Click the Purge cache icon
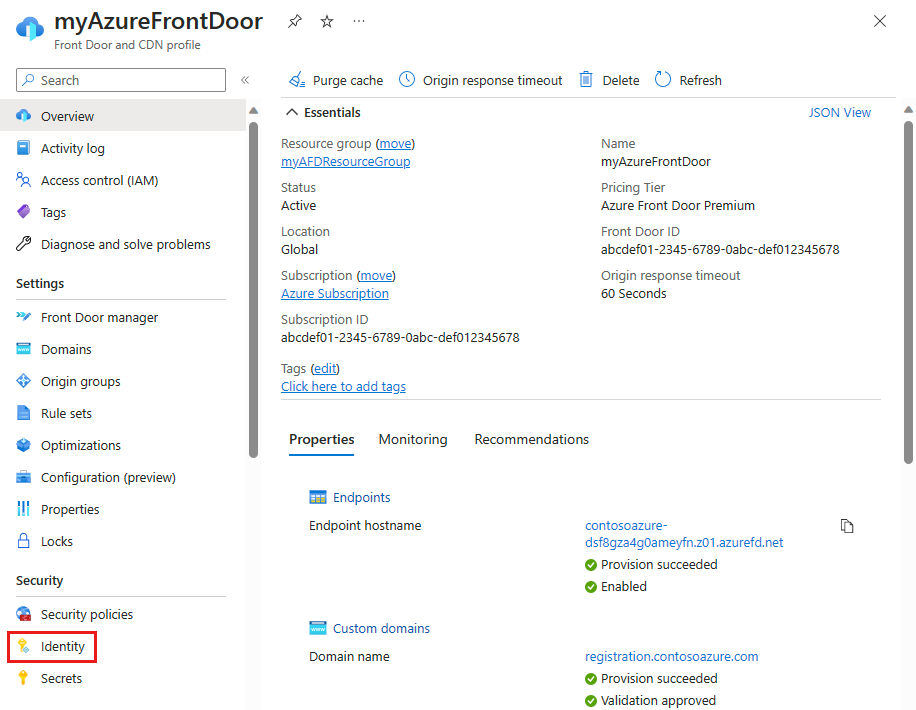 tap(297, 80)
